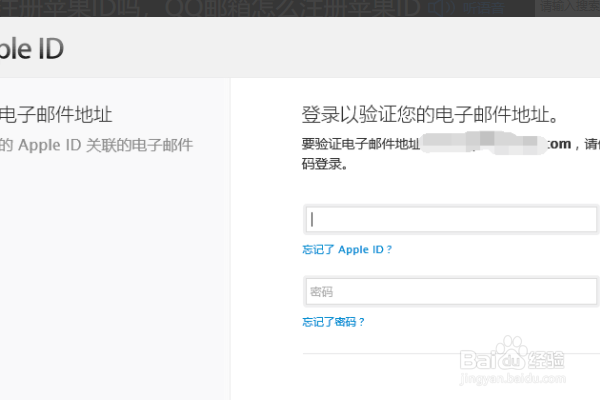Screen dimensions: 600x400
Task: Click the Apple ID page header title
Action: point(32,49)
